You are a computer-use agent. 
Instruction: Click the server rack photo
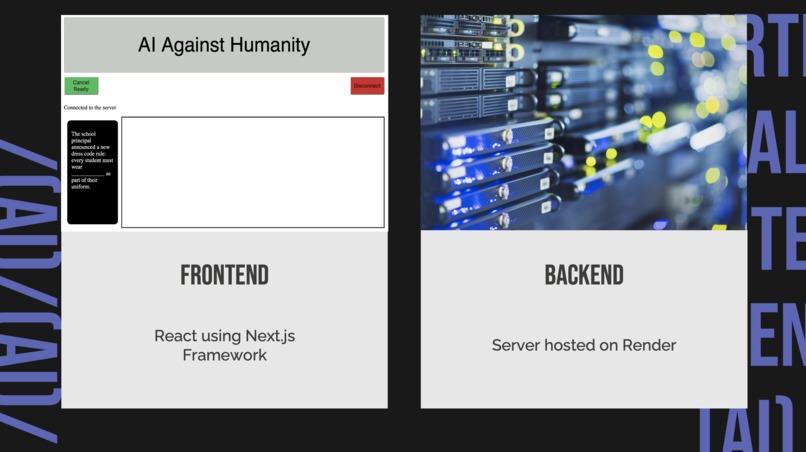[584, 122]
